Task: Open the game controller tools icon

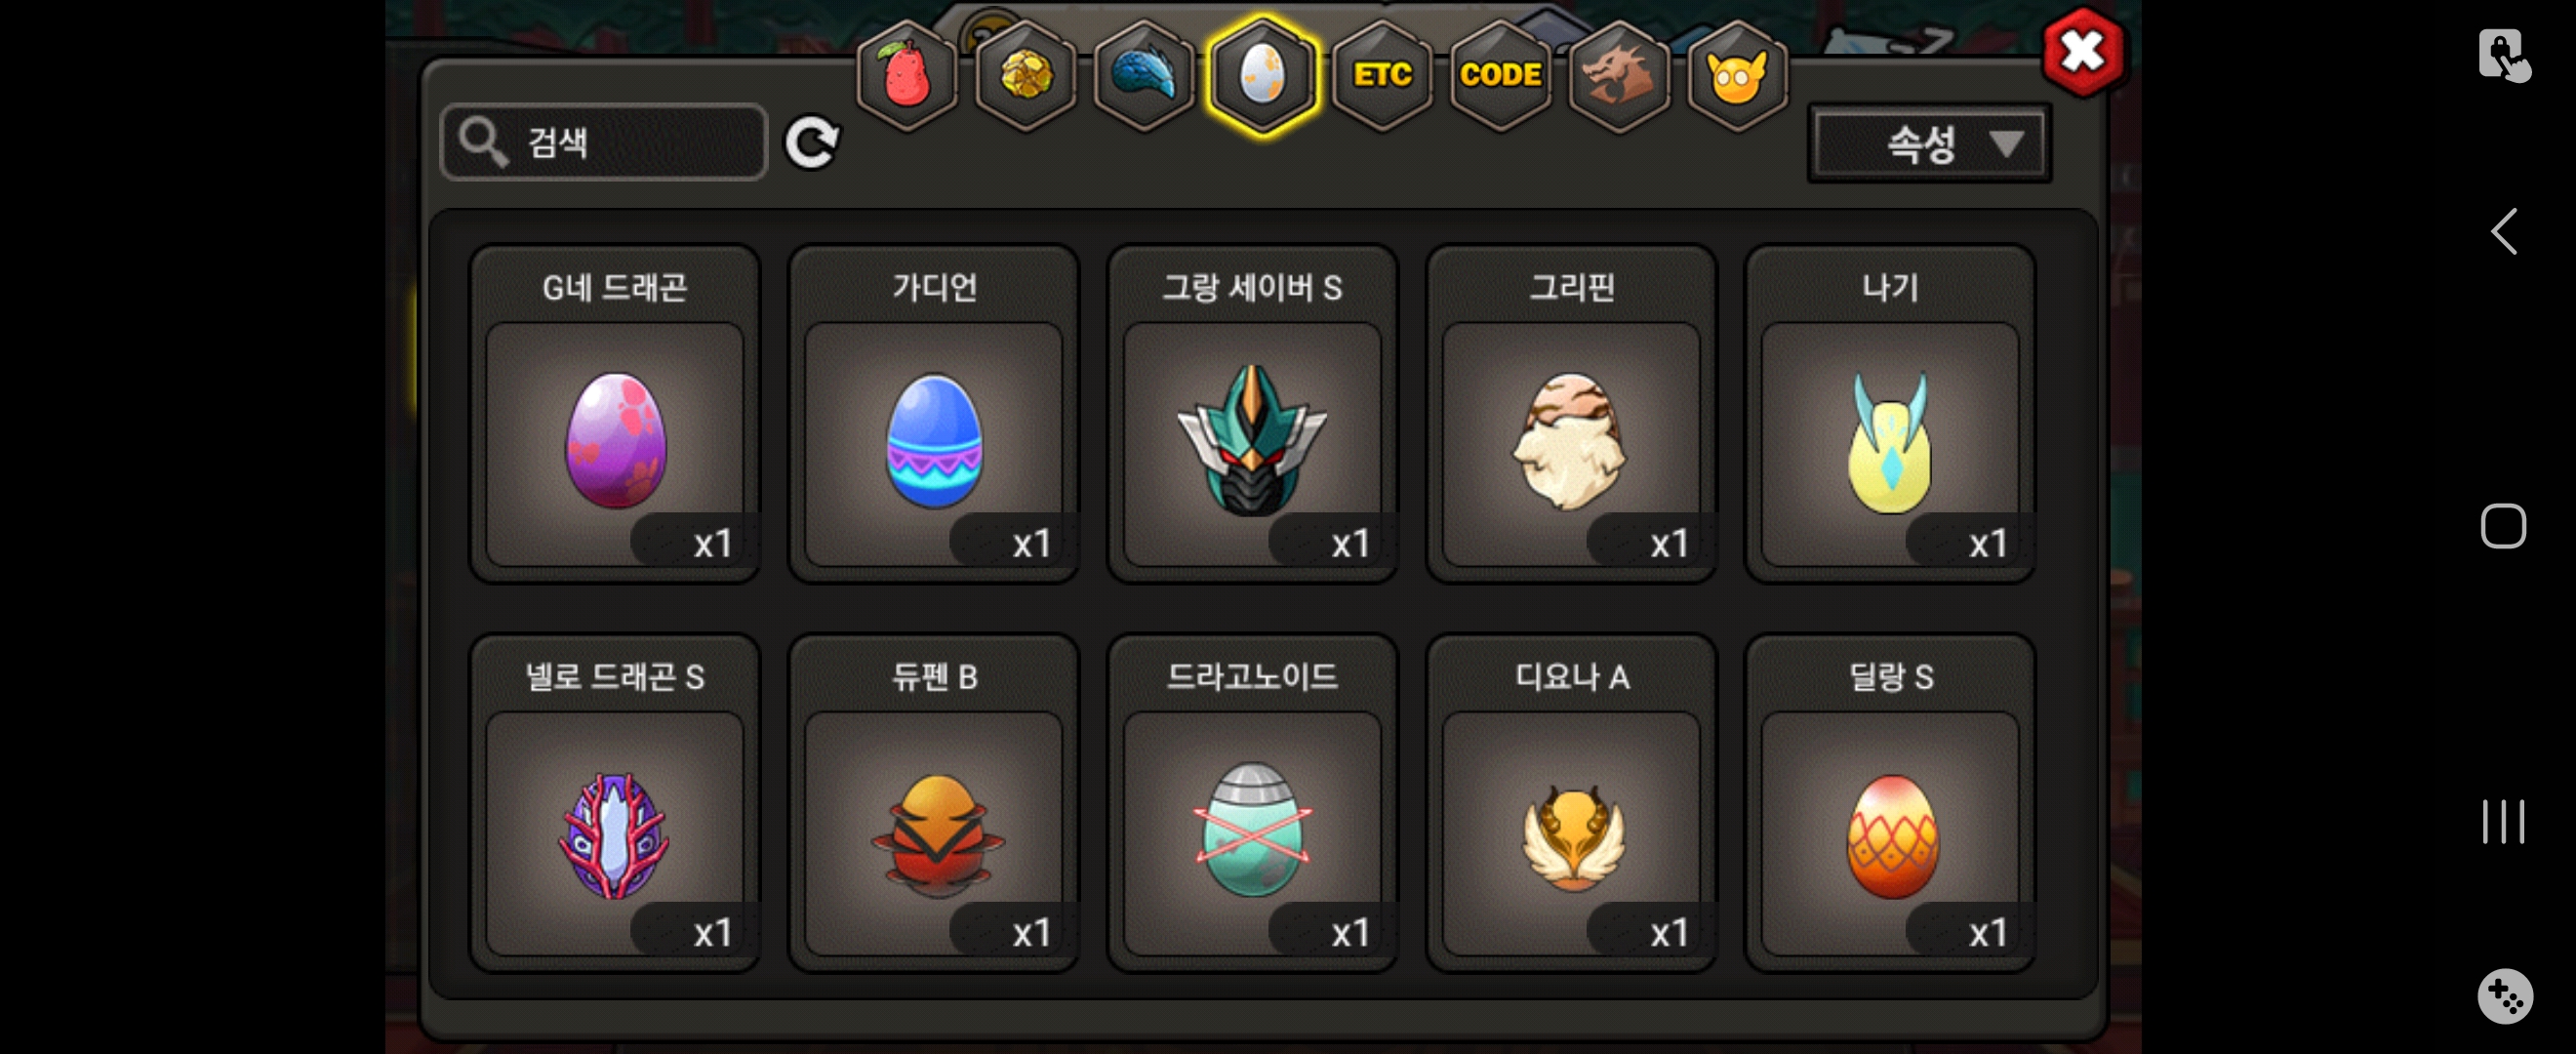Action: (2504, 995)
